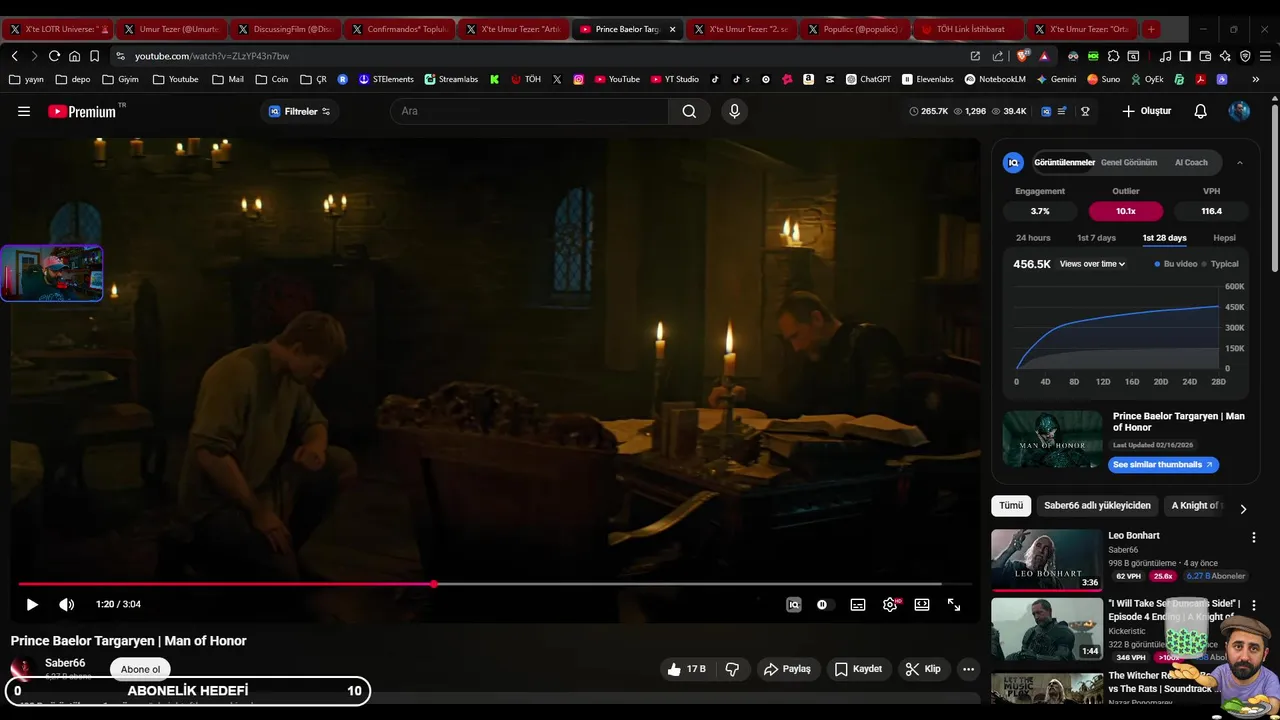The height and width of the screenshot is (720, 1280).
Task: Open the ChatGPT bookmark
Action: 868,79
